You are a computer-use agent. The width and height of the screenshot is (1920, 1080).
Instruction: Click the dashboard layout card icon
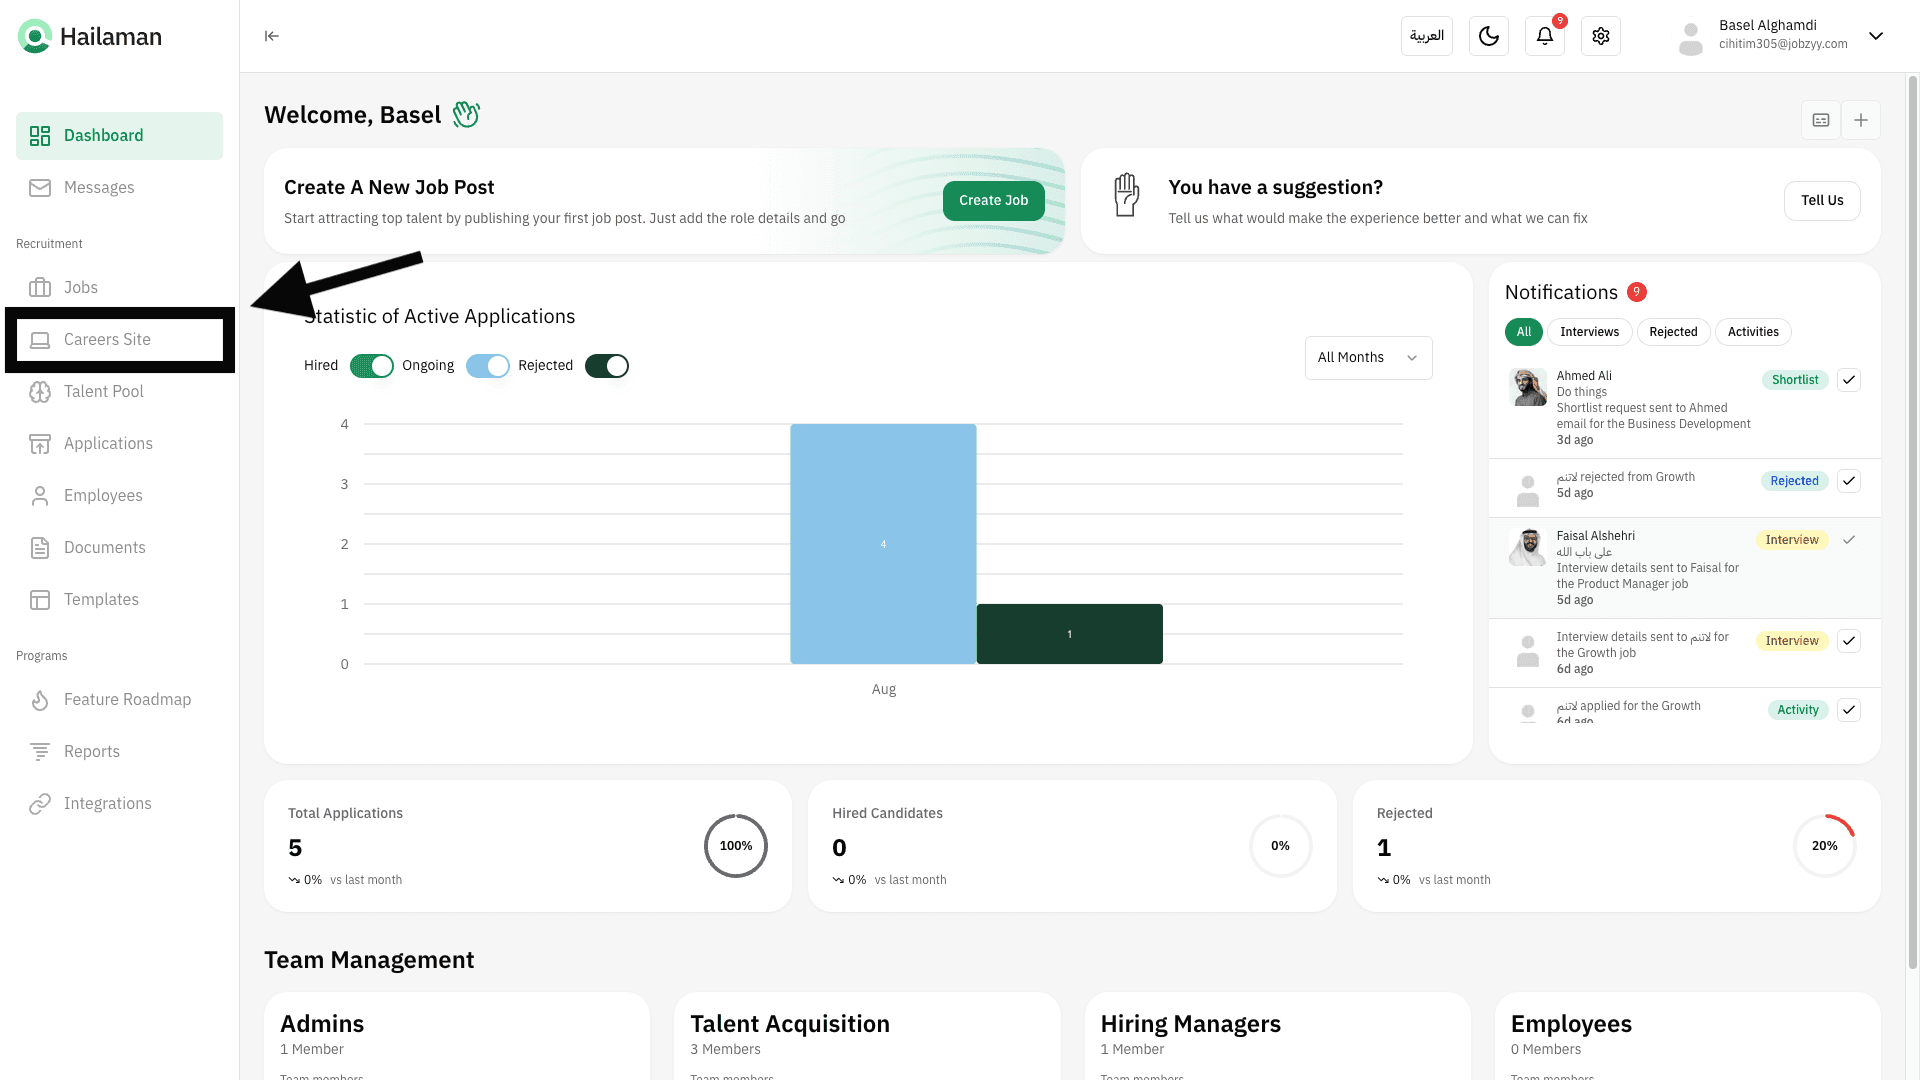(x=1820, y=120)
